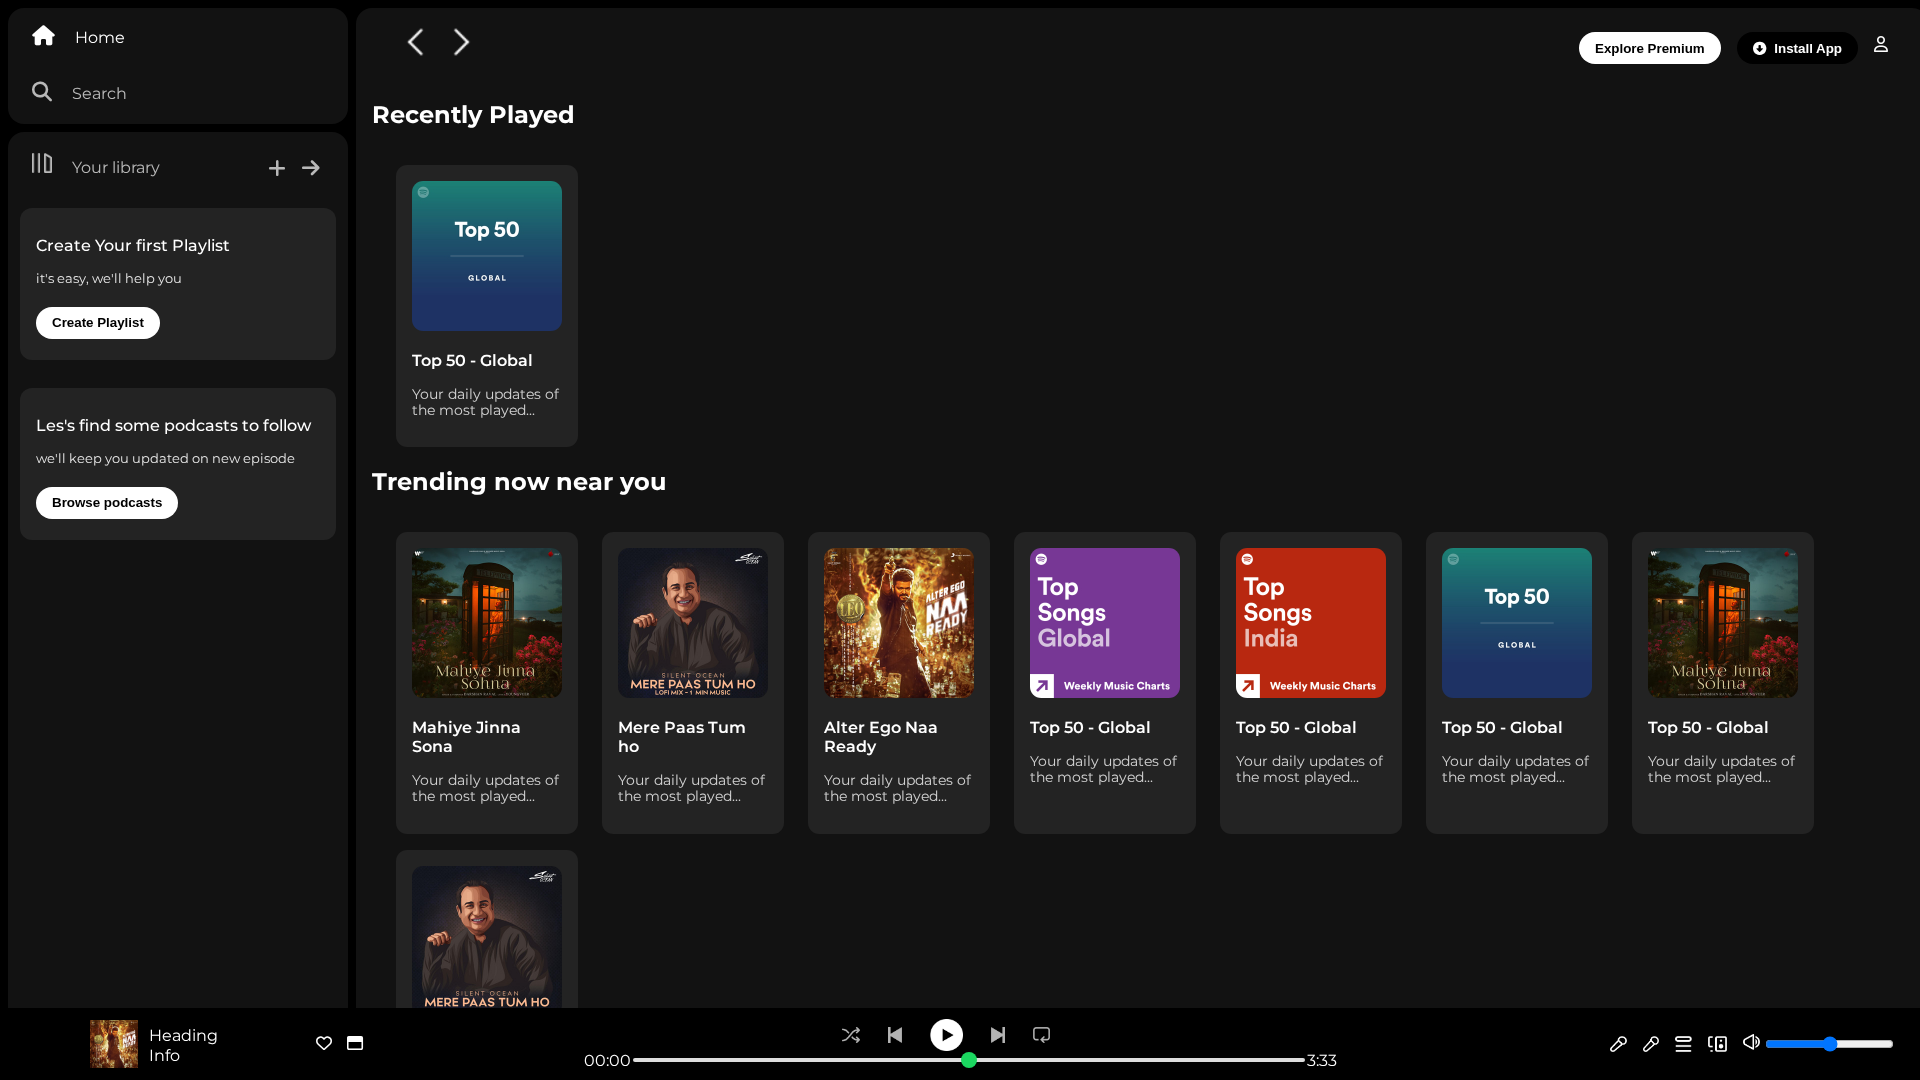
Task: Toggle repeat mode icon
Action: point(1041,1035)
